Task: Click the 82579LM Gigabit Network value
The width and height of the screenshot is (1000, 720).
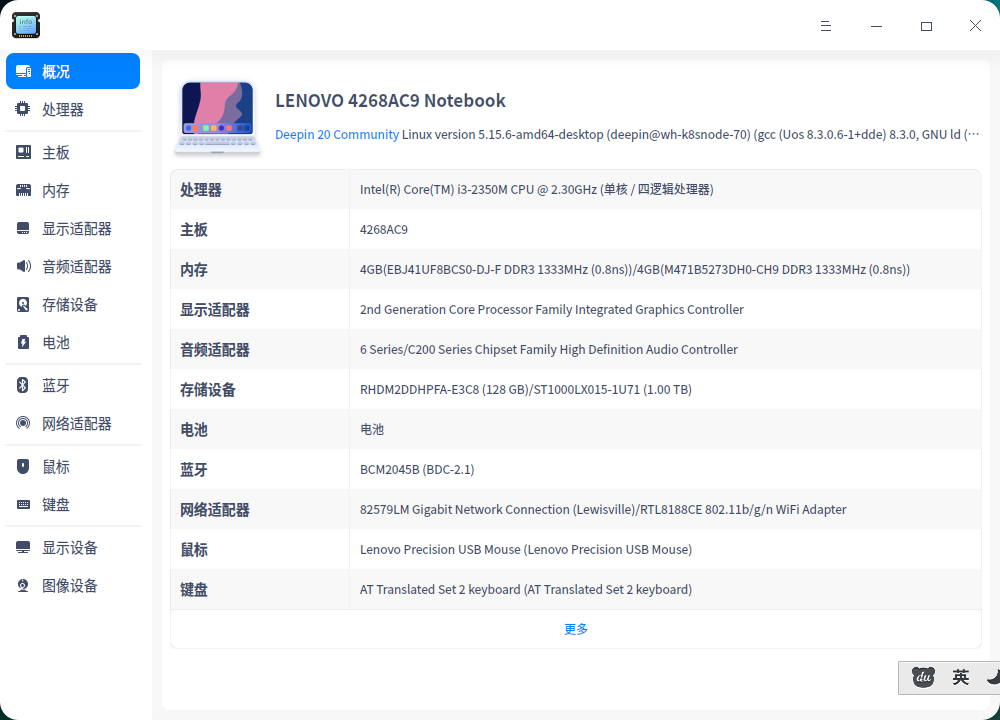Action: [x=603, y=510]
